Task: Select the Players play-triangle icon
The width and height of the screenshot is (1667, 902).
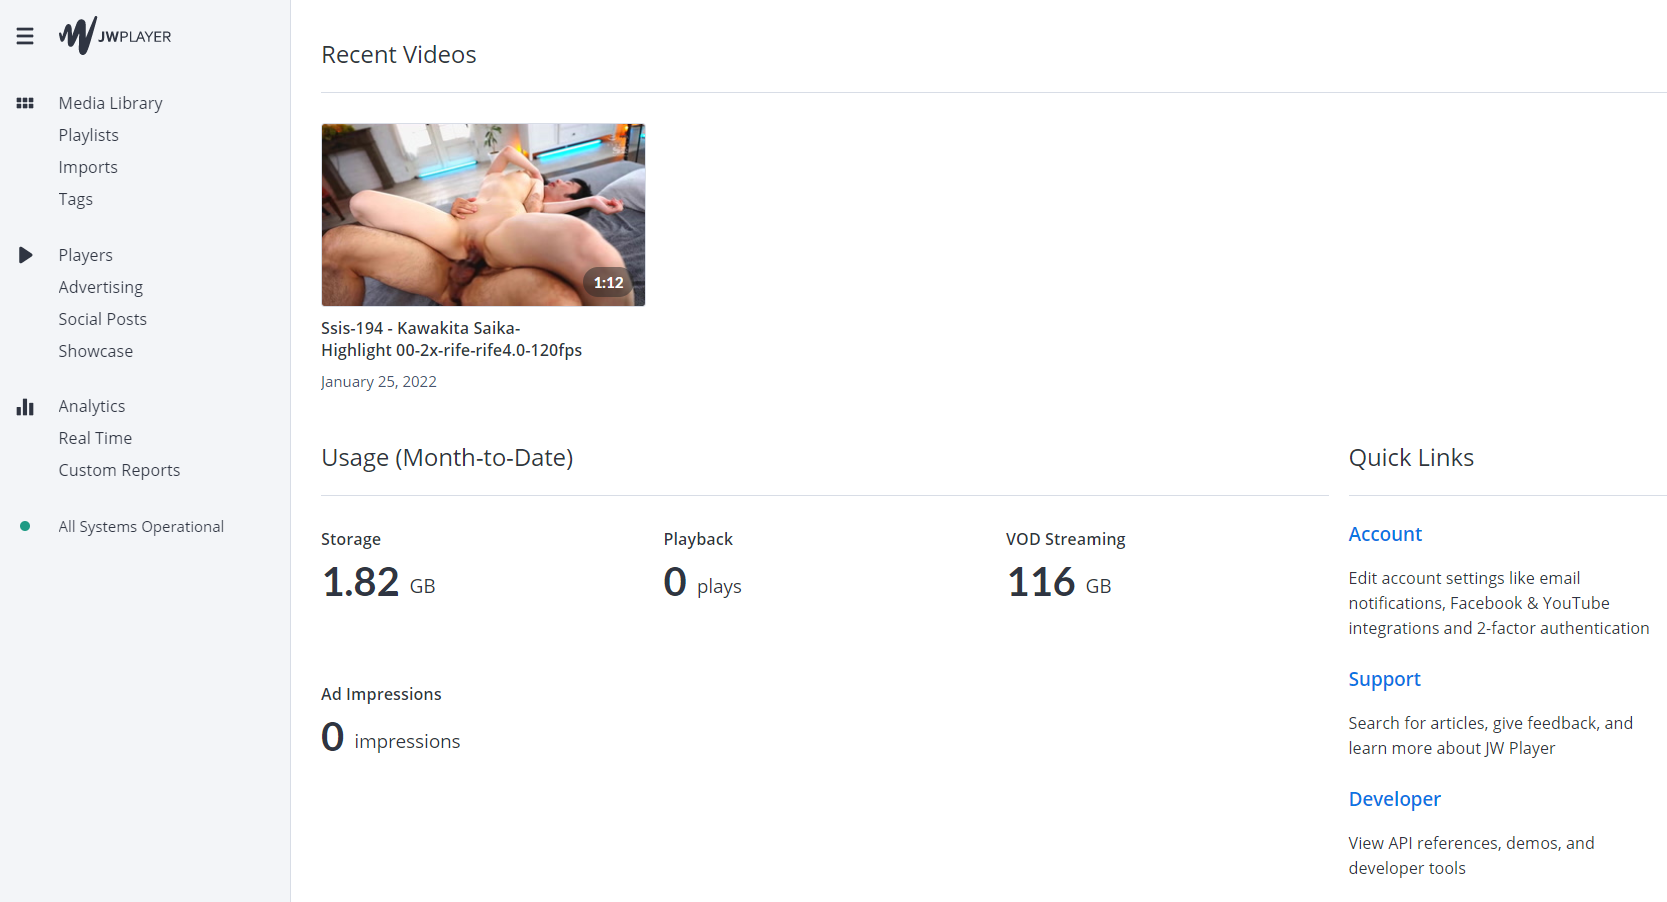Action: point(25,255)
